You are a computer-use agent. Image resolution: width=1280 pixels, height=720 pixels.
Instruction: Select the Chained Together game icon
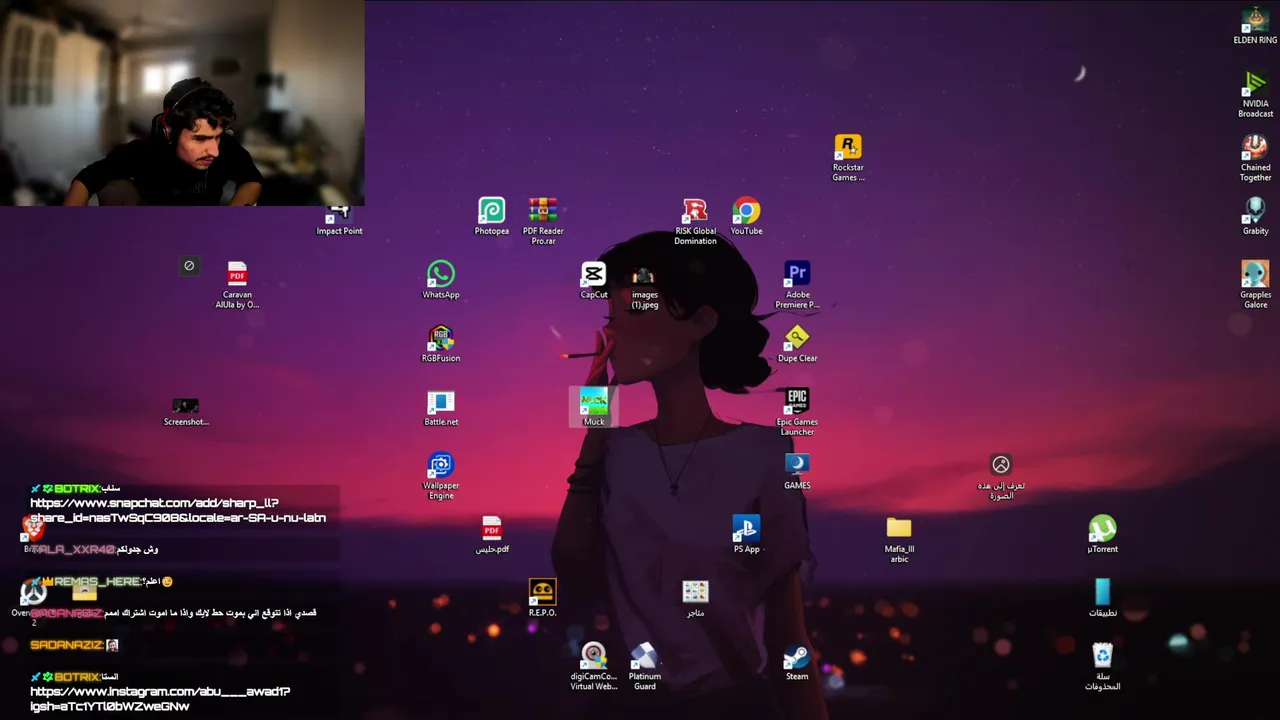pyautogui.click(x=1255, y=158)
